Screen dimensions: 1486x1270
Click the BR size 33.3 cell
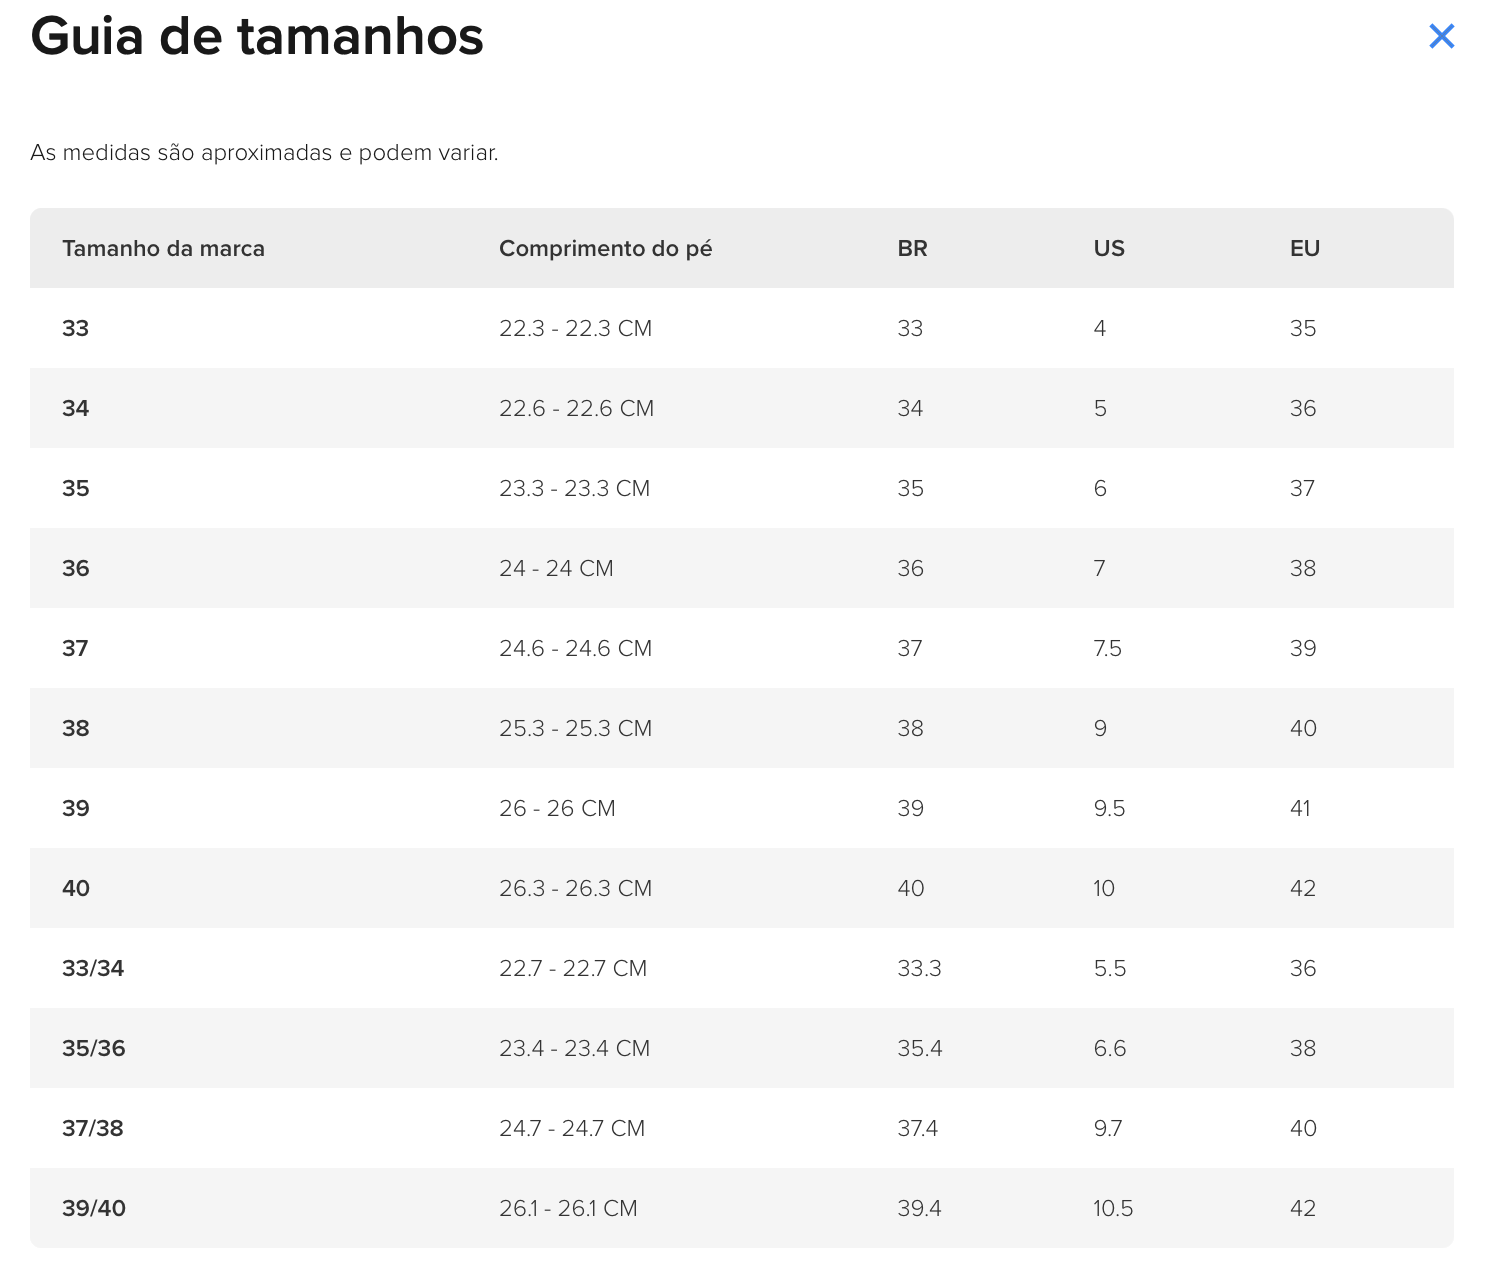tap(919, 968)
